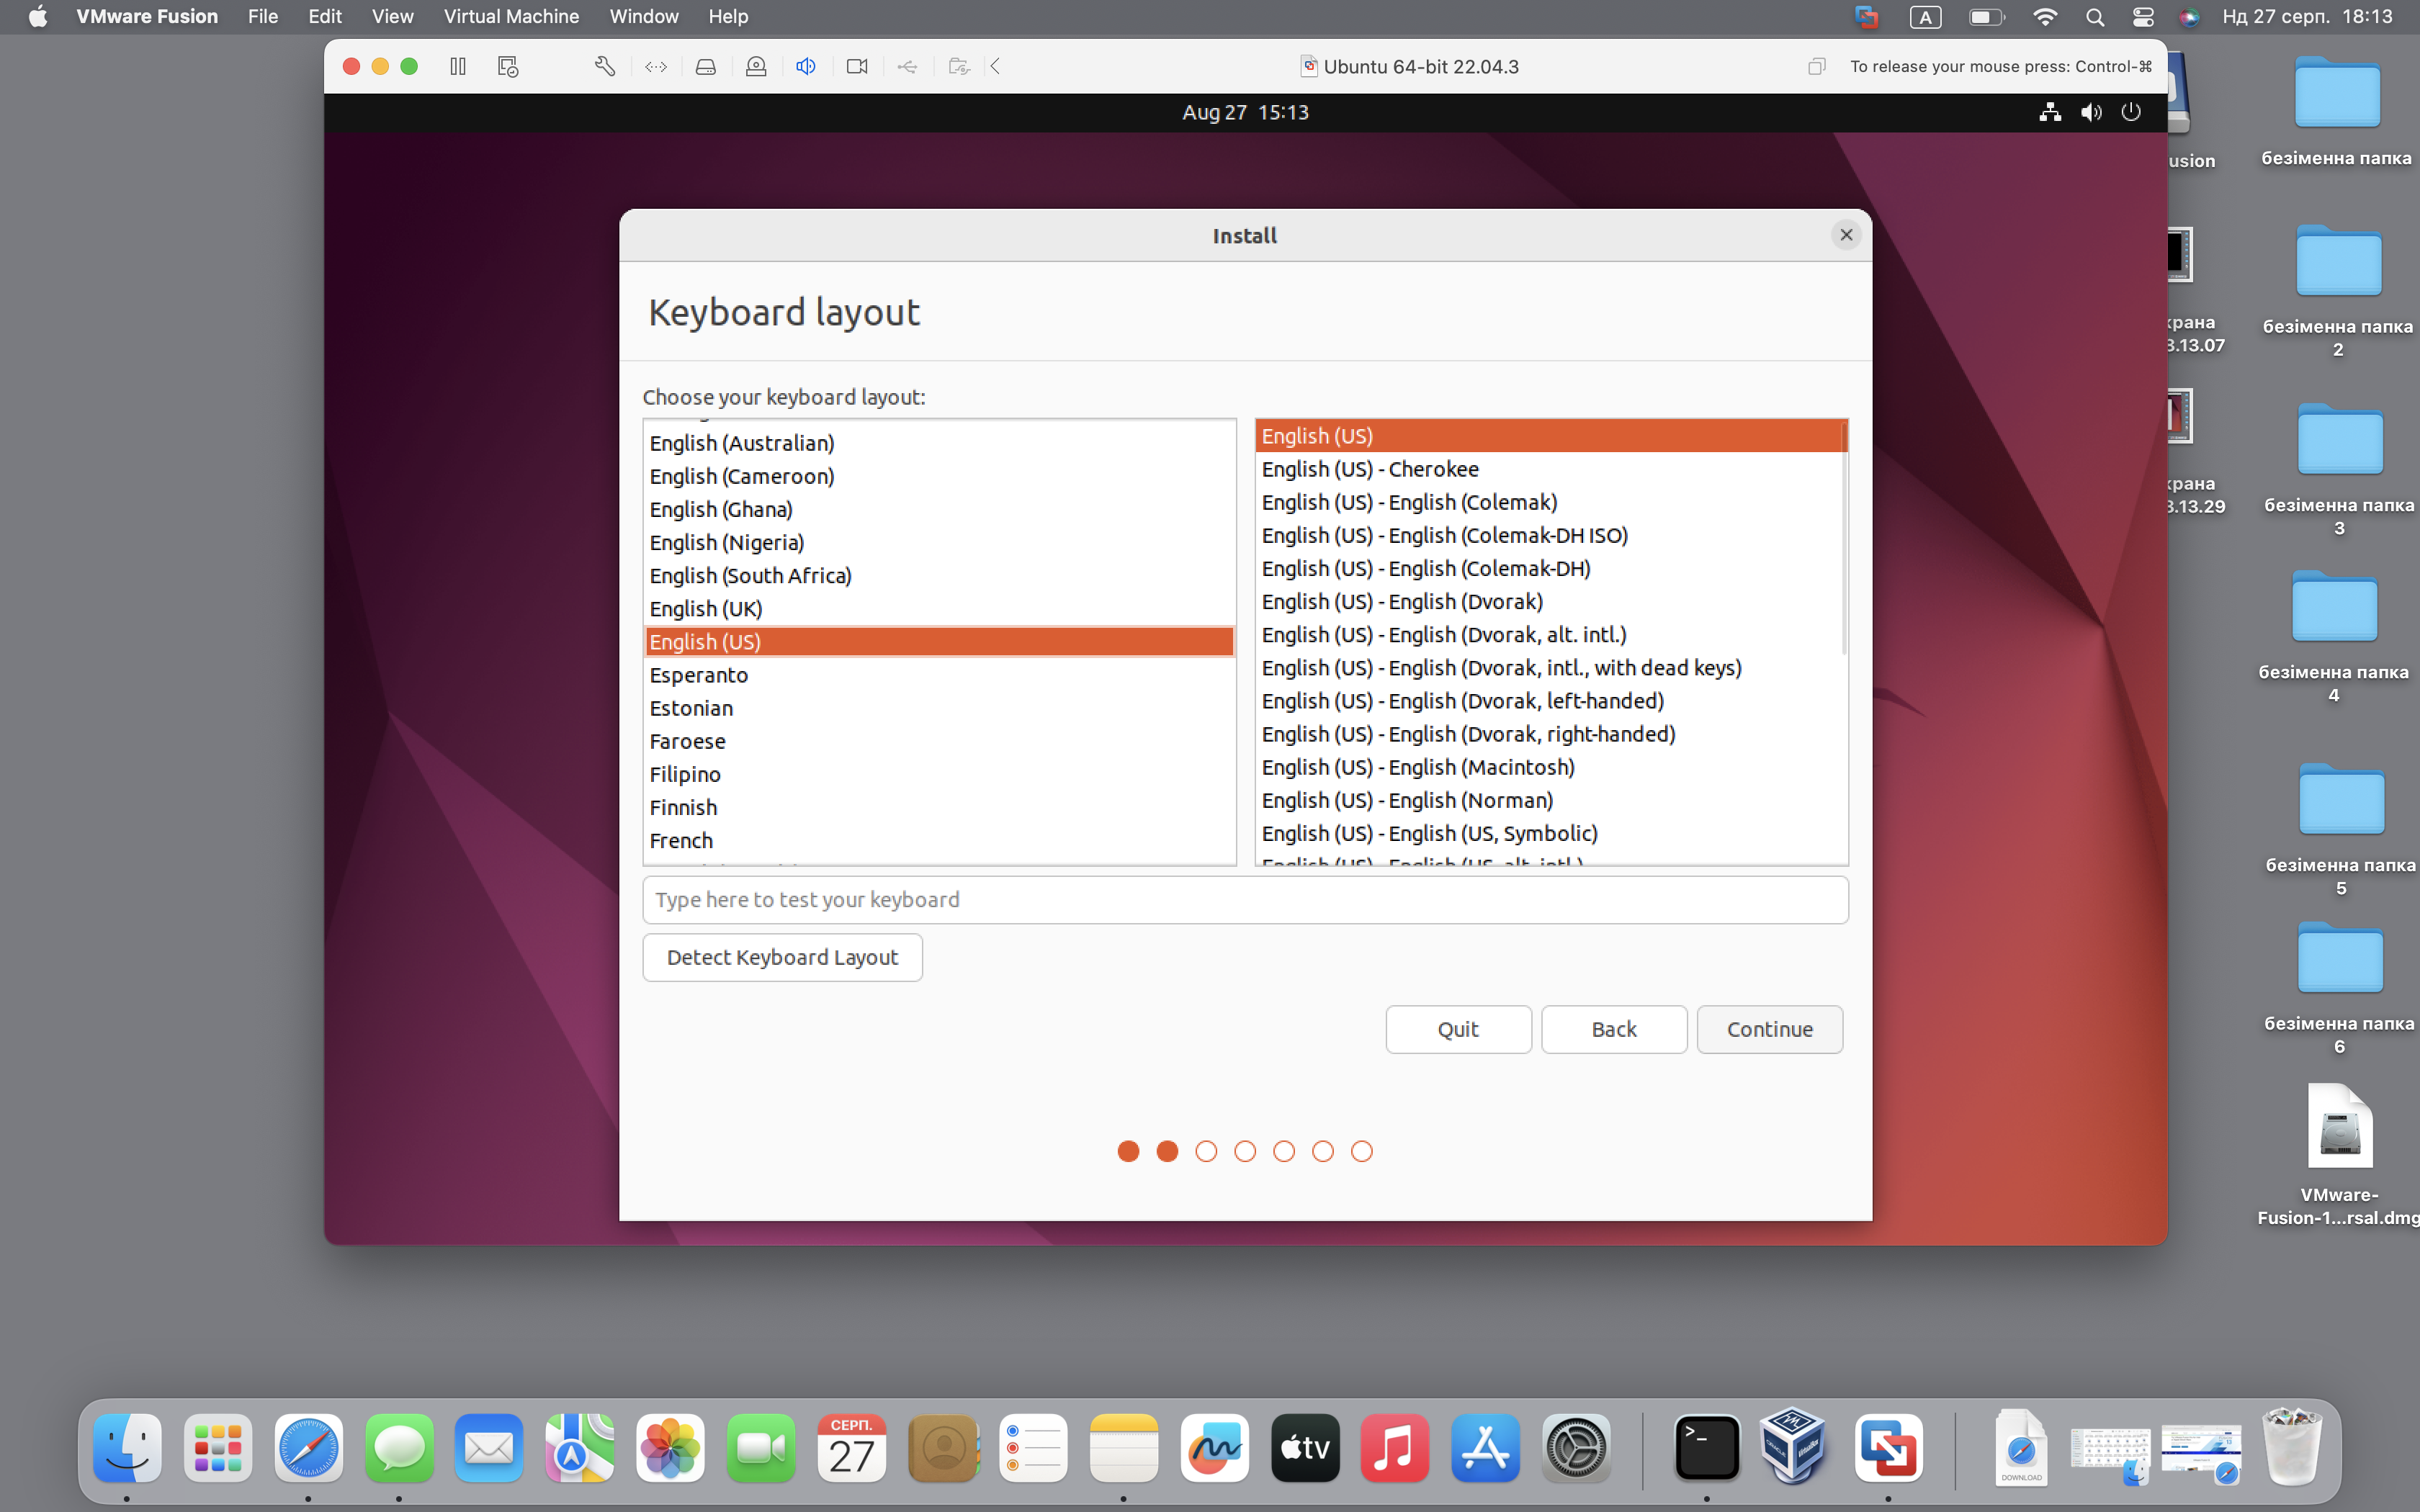Open the View menu
2420x1512 pixels.
[x=393, y=16]
